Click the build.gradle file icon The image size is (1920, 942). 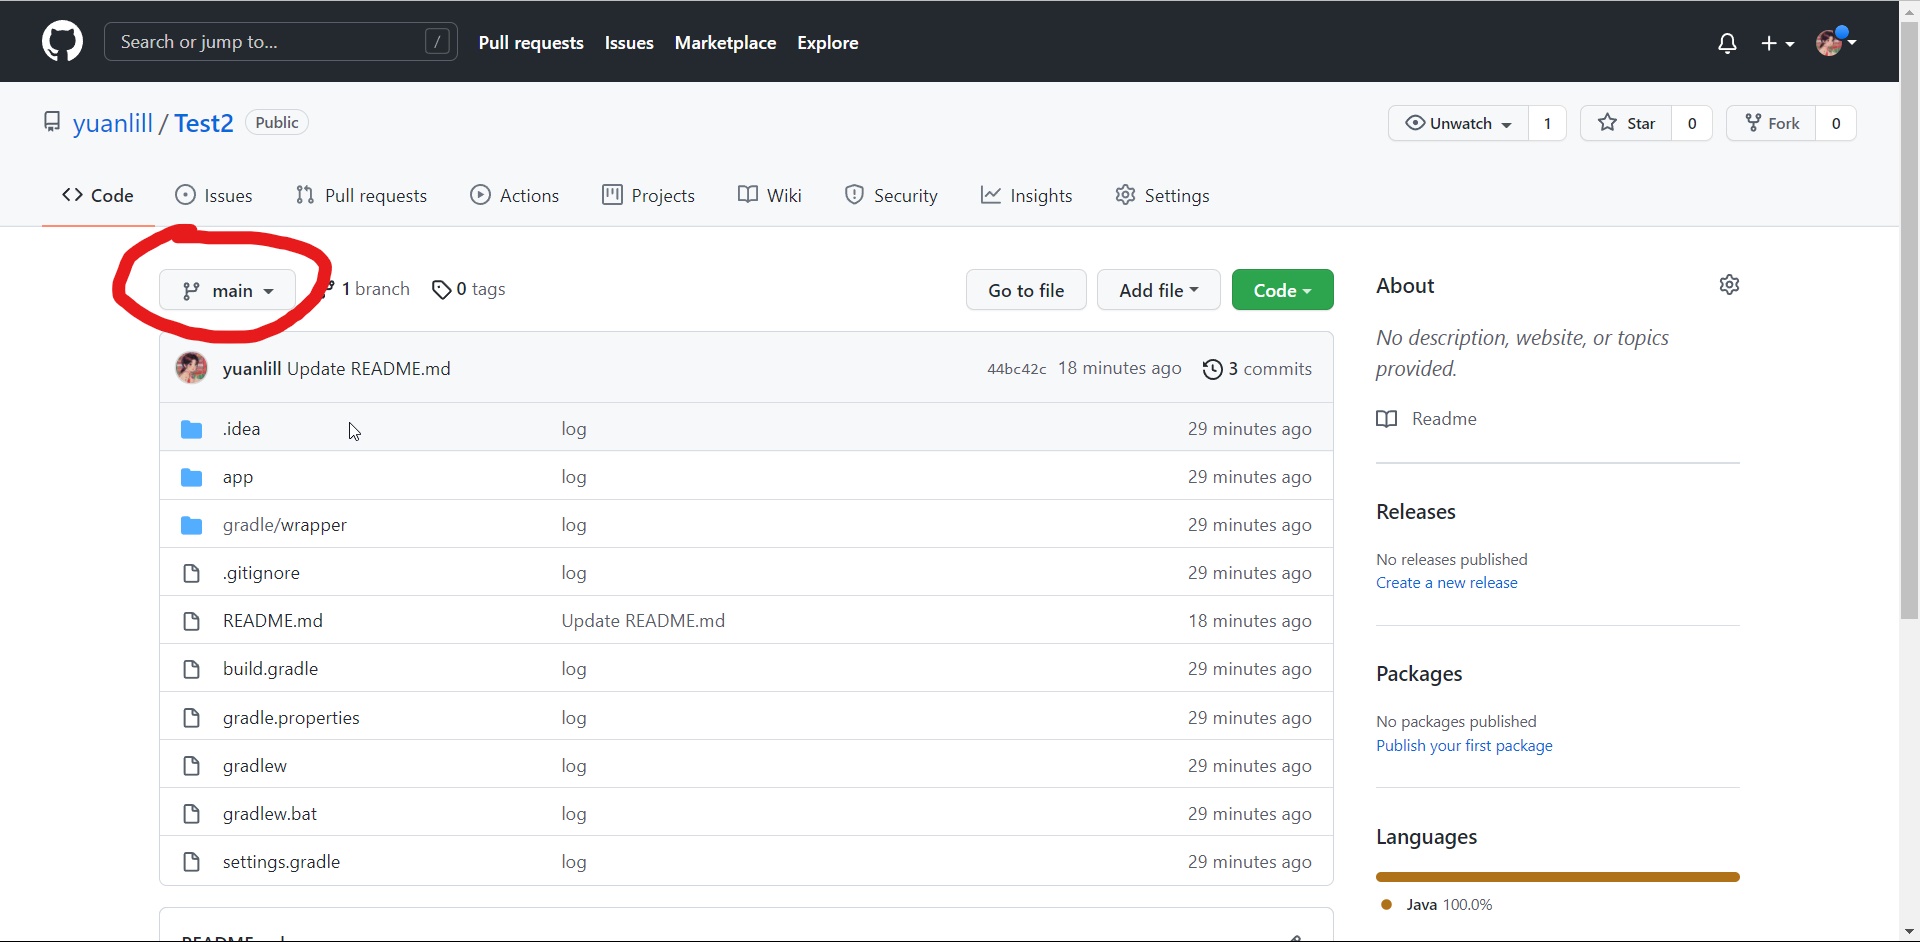coord(191,669)
